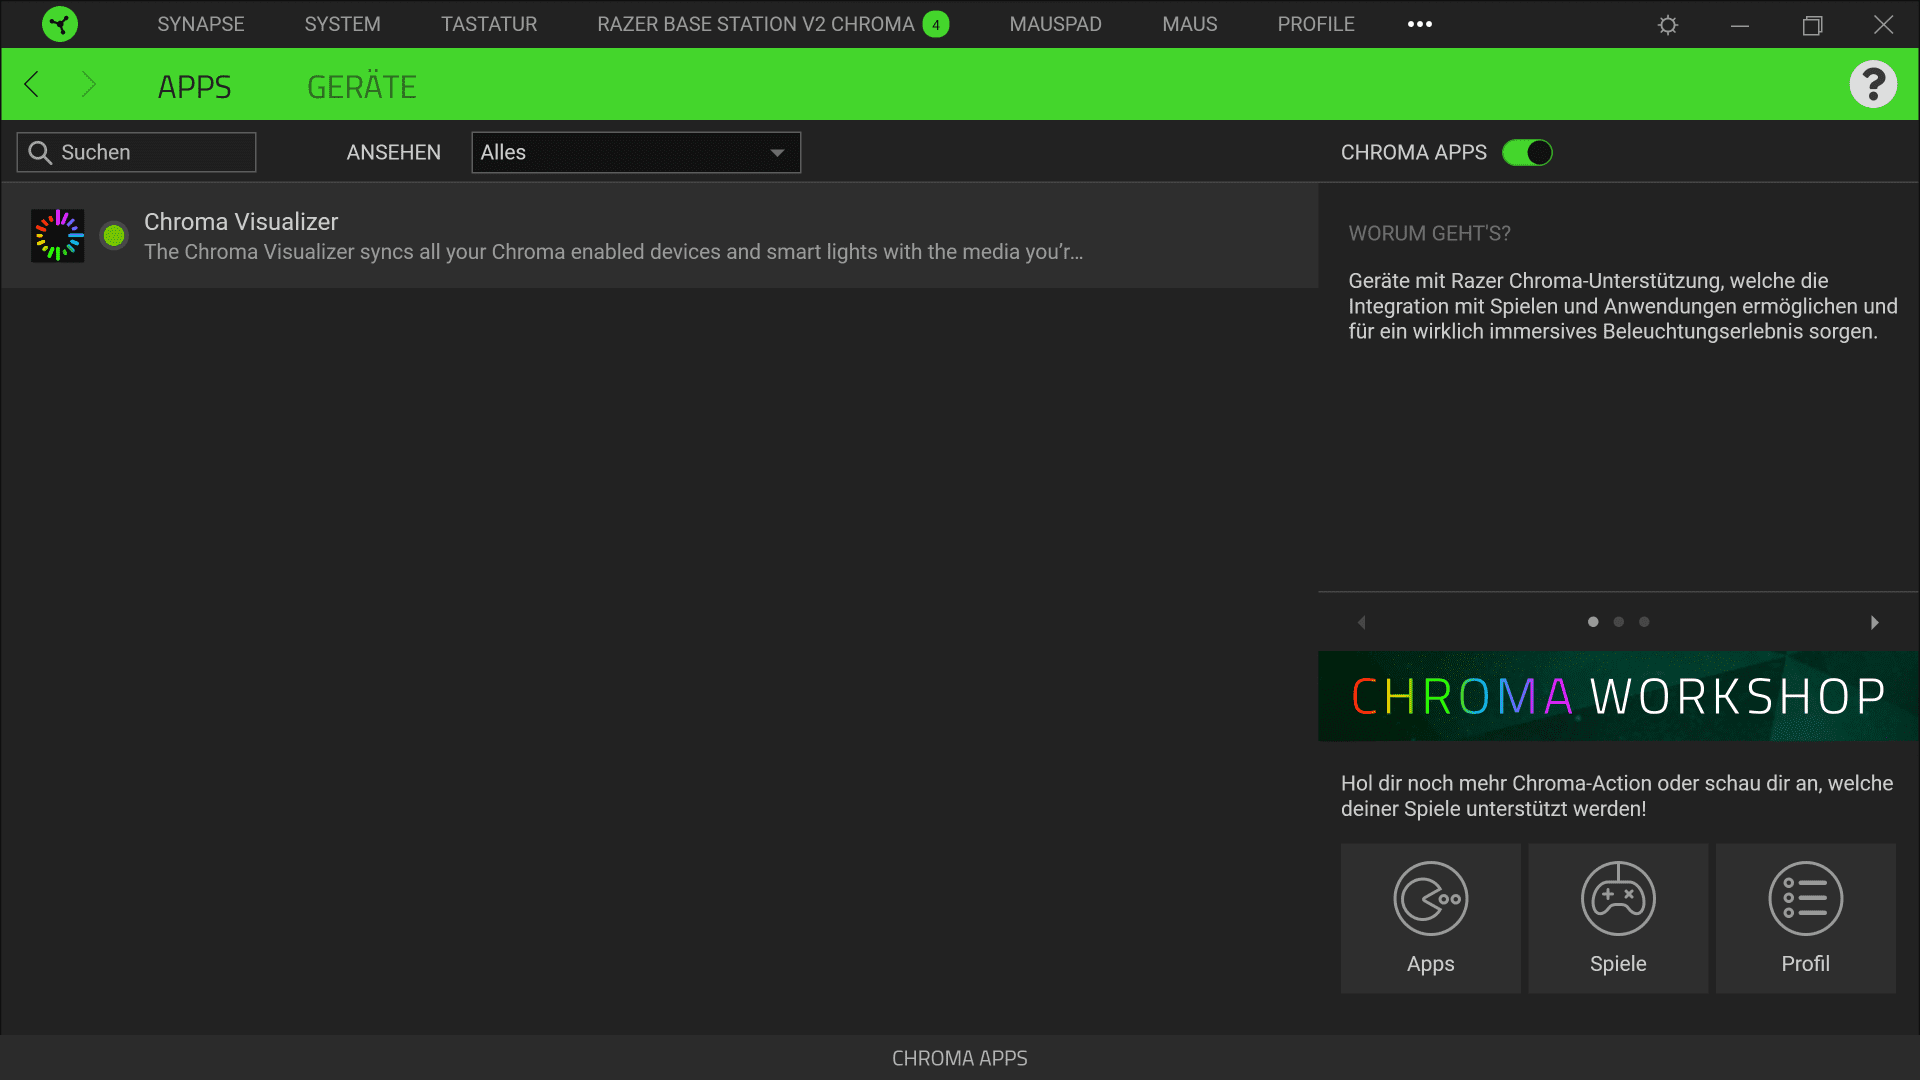Switch to the System tab
The width and height of the screenshot is (1920, 1080).
pos(343,24)
